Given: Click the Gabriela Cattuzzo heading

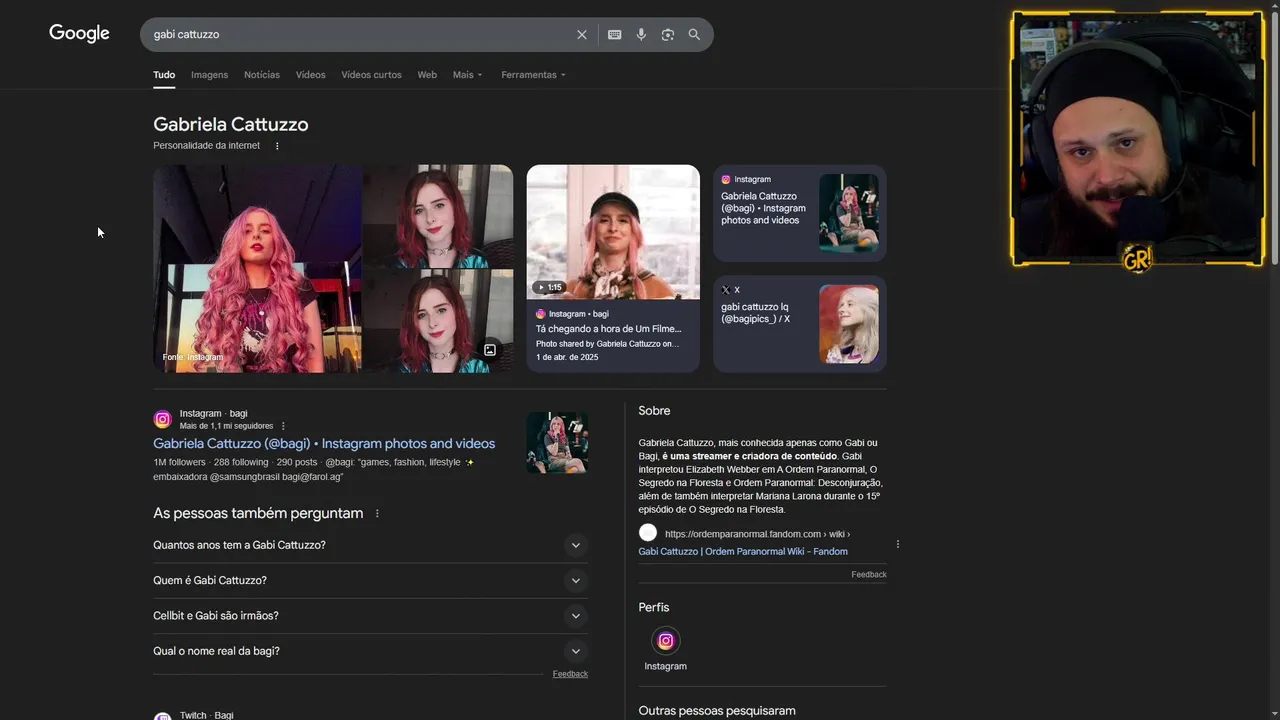Looking at the screenshot, I should tap(231, 125).
